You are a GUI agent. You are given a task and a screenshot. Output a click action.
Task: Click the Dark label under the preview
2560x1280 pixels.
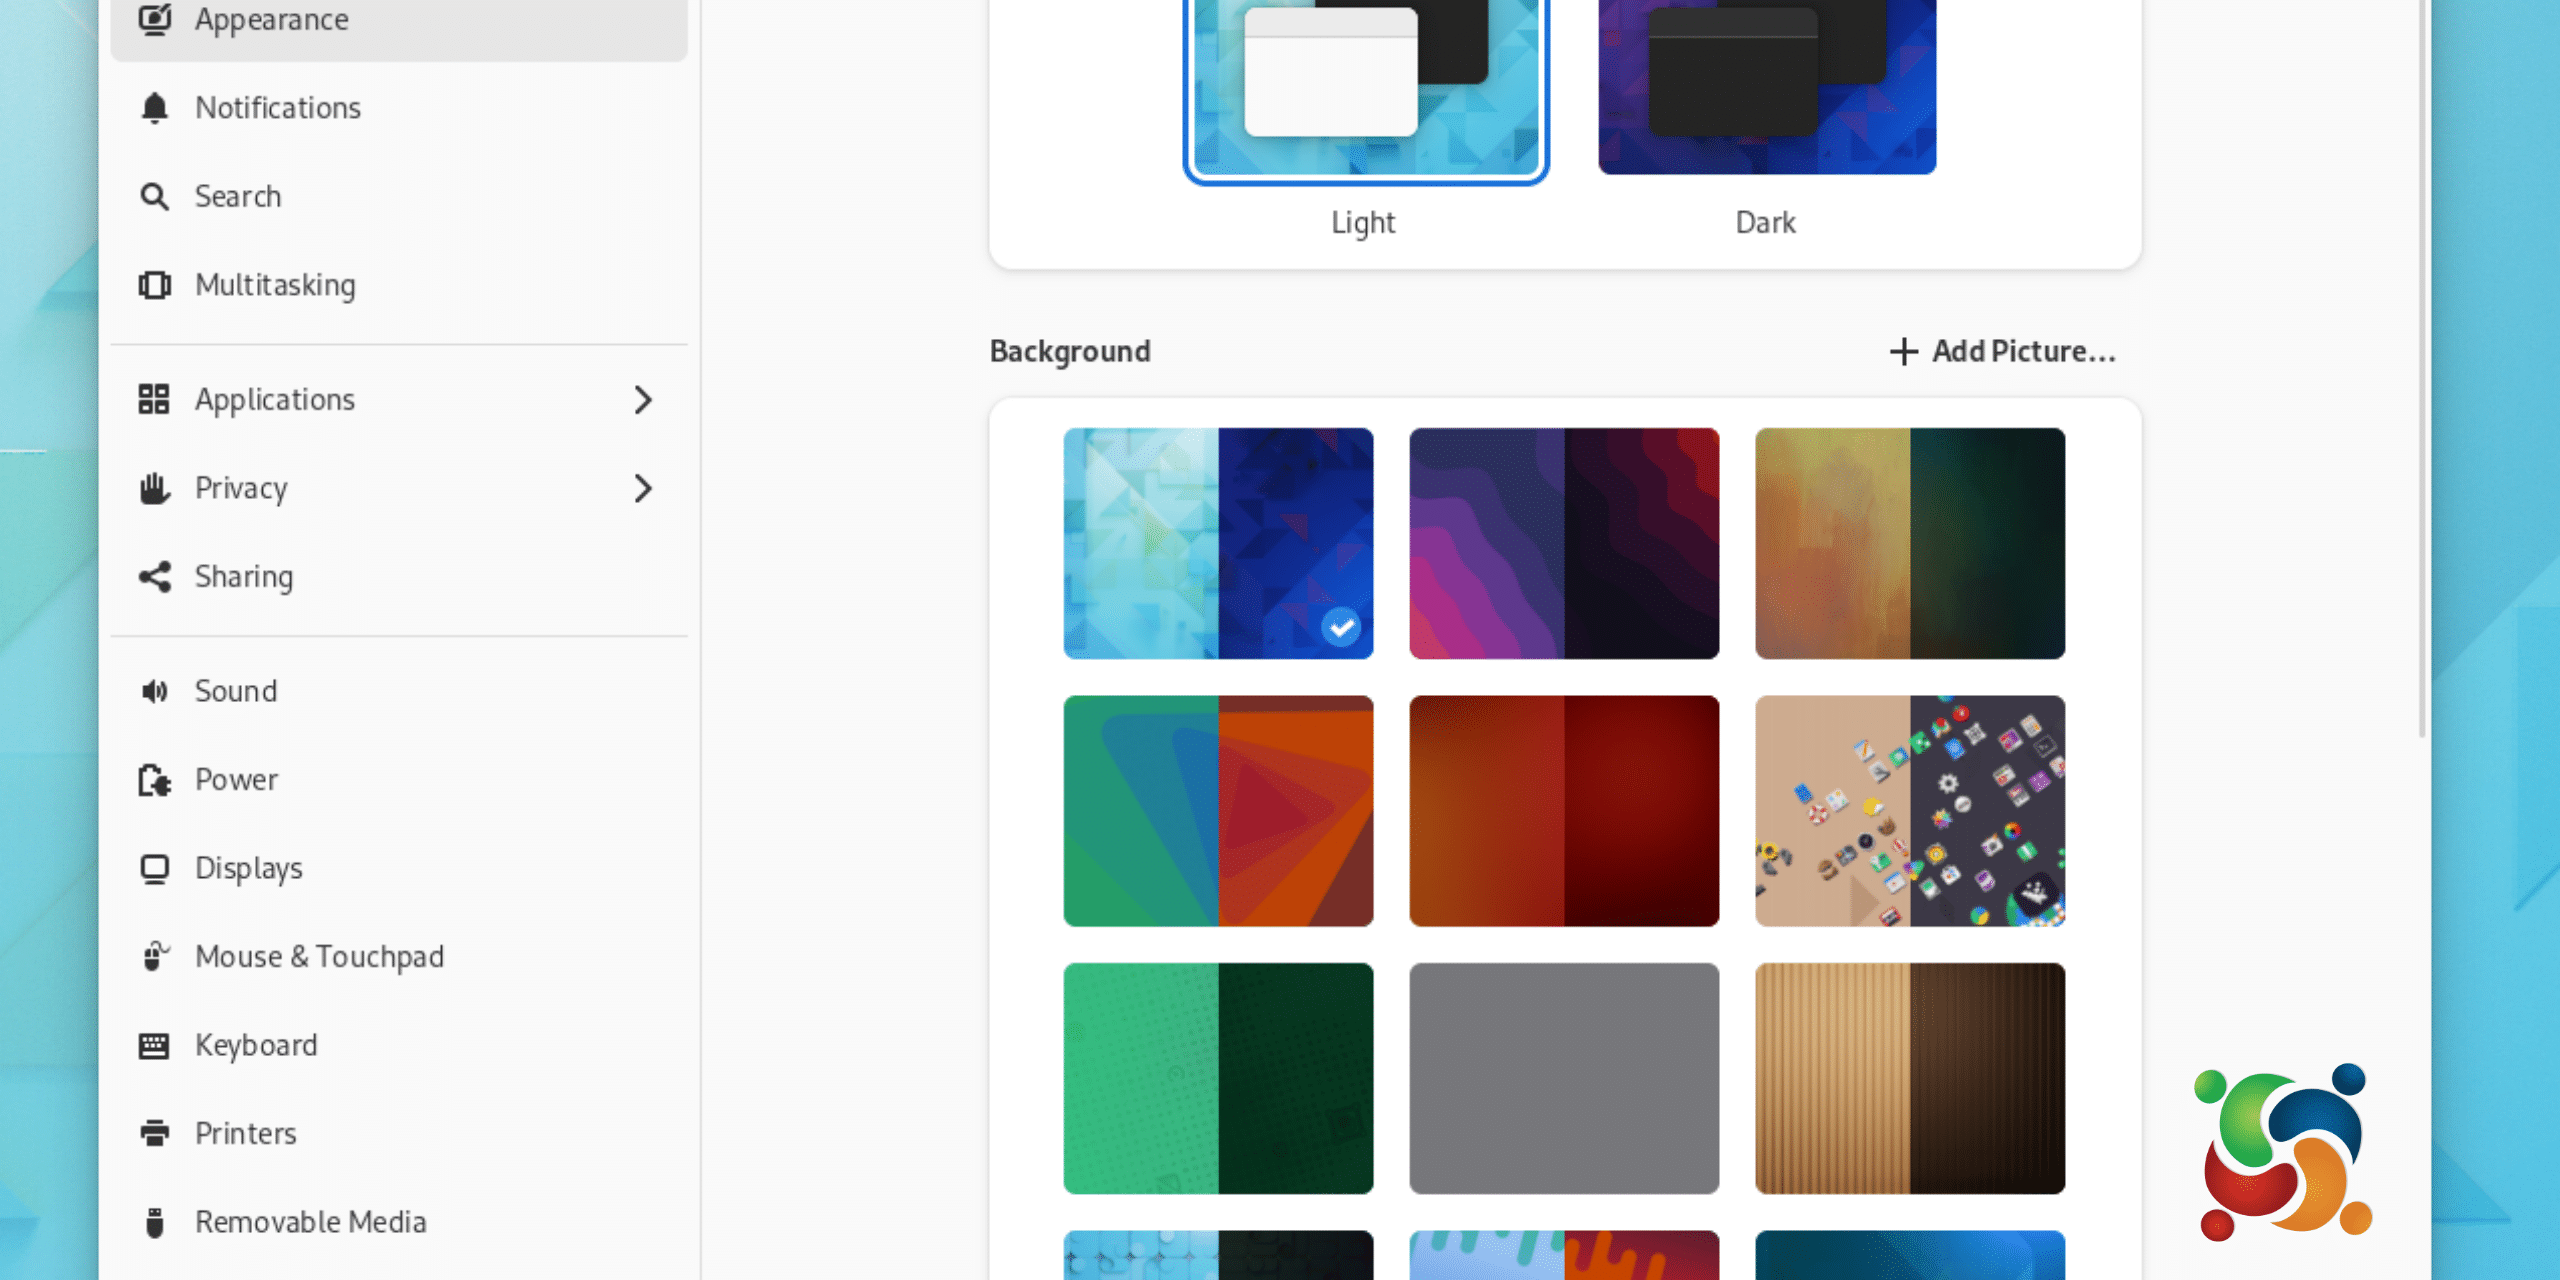click(x=1766, y=222)
